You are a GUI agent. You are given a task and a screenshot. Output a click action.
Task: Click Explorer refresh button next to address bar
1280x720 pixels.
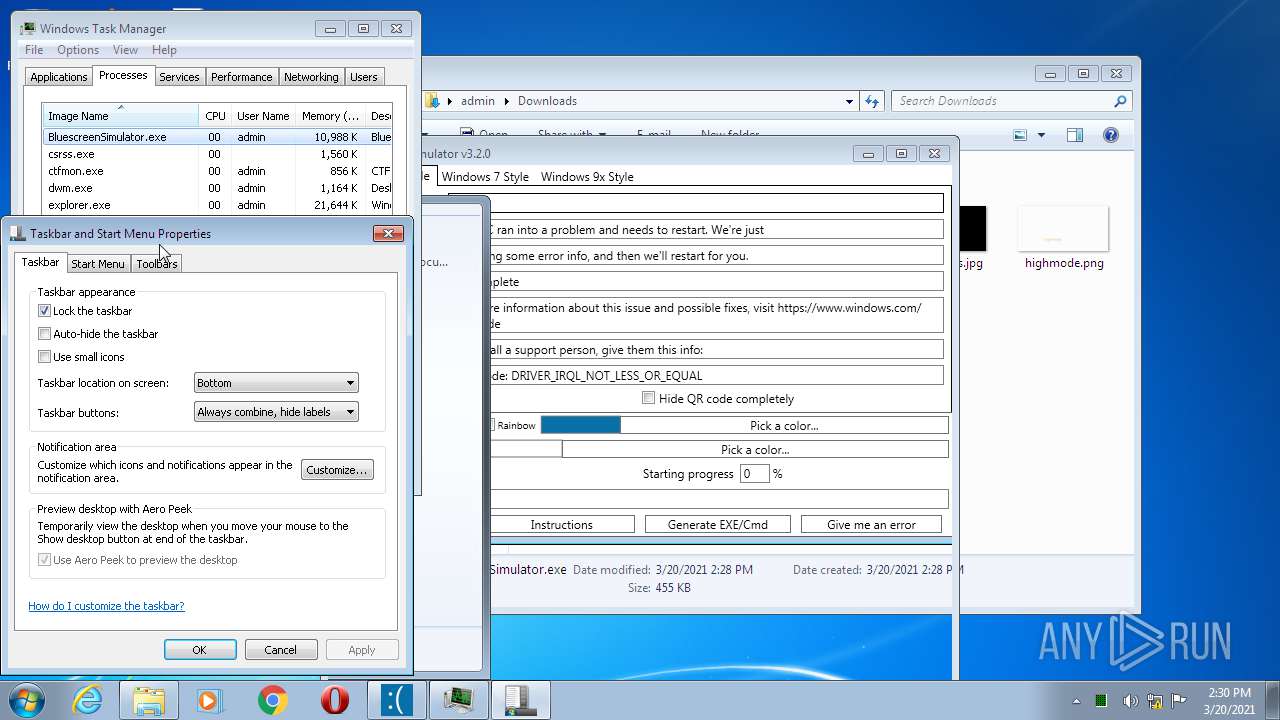point(872,101)
